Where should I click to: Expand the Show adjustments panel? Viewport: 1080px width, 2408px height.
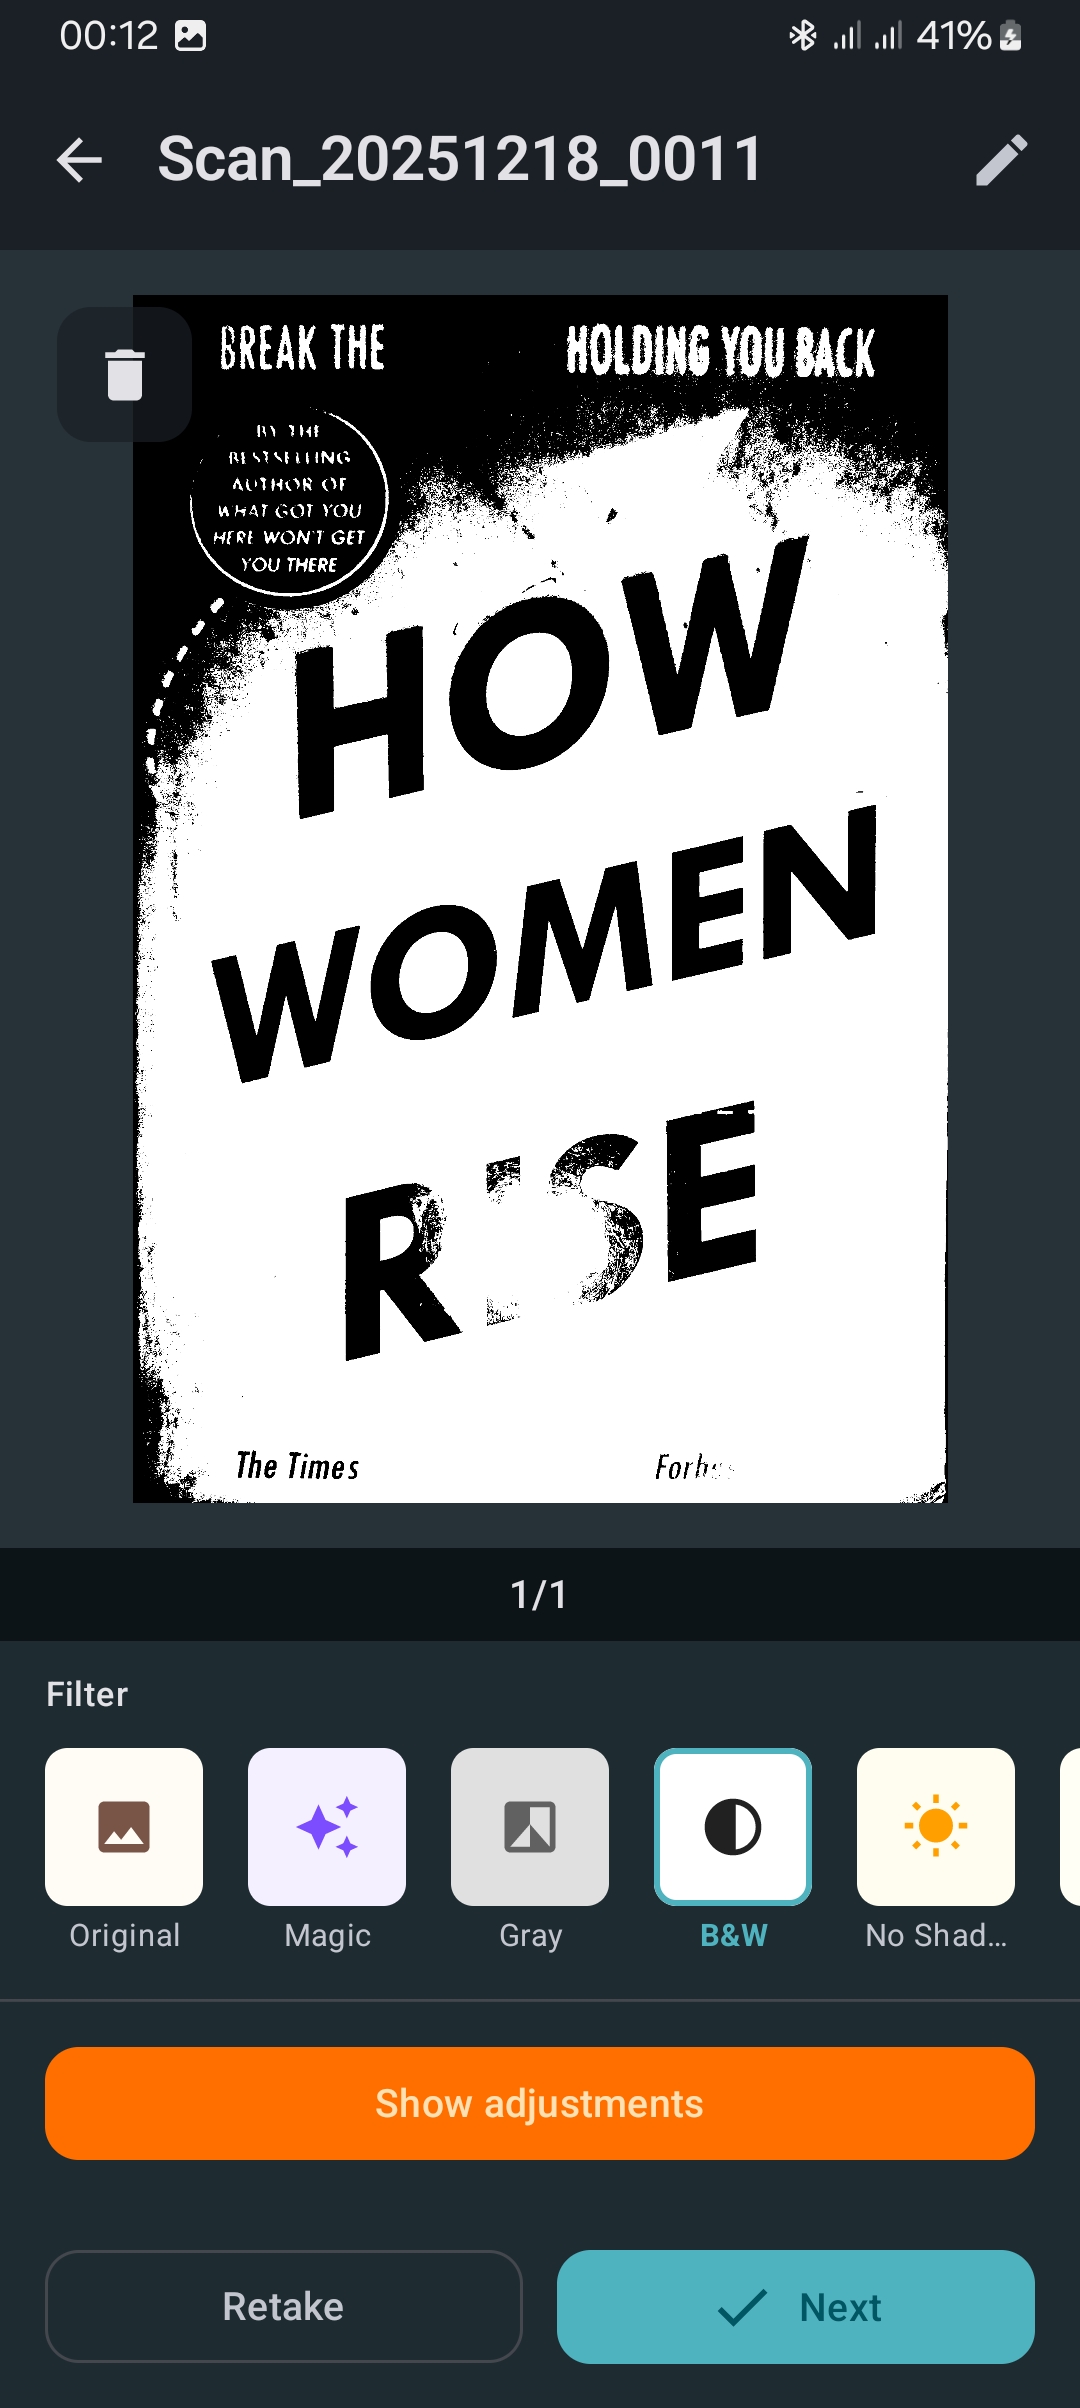click(x=540, y=2103)
